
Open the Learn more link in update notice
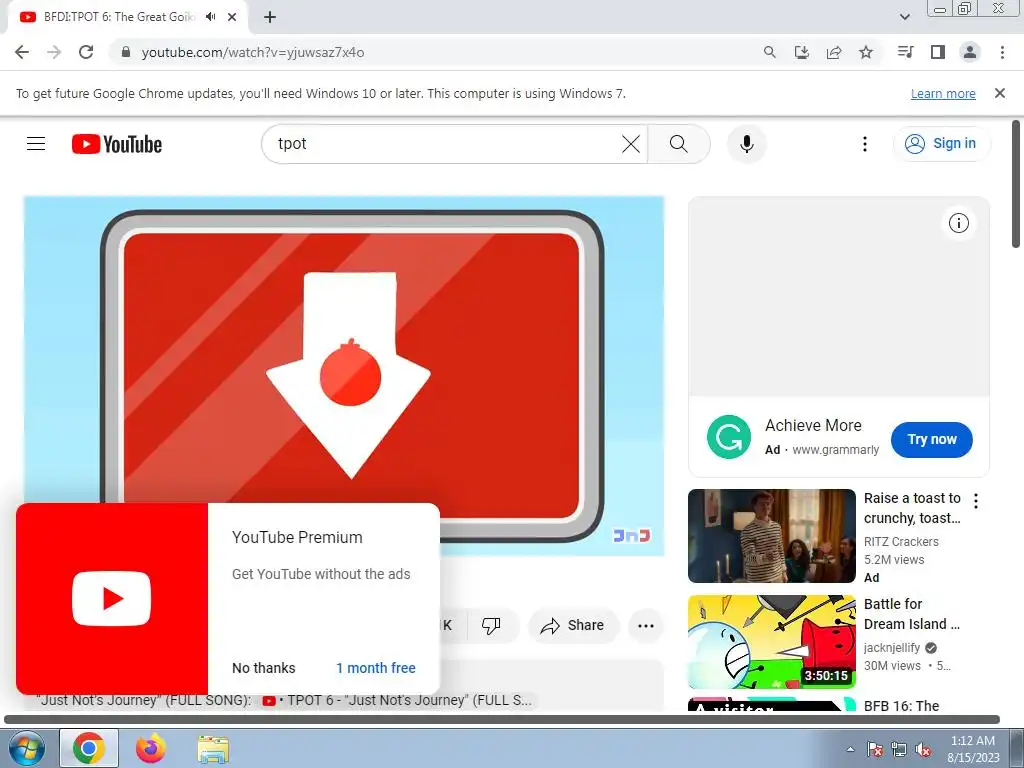(943, 93)
